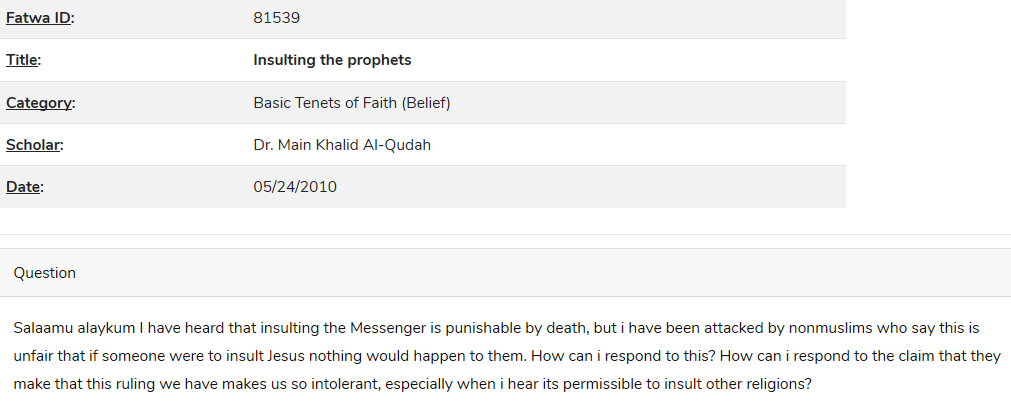This screenshot has height=404, width=1011.
Task: Click the Title label
Action: tap(23, 60)
